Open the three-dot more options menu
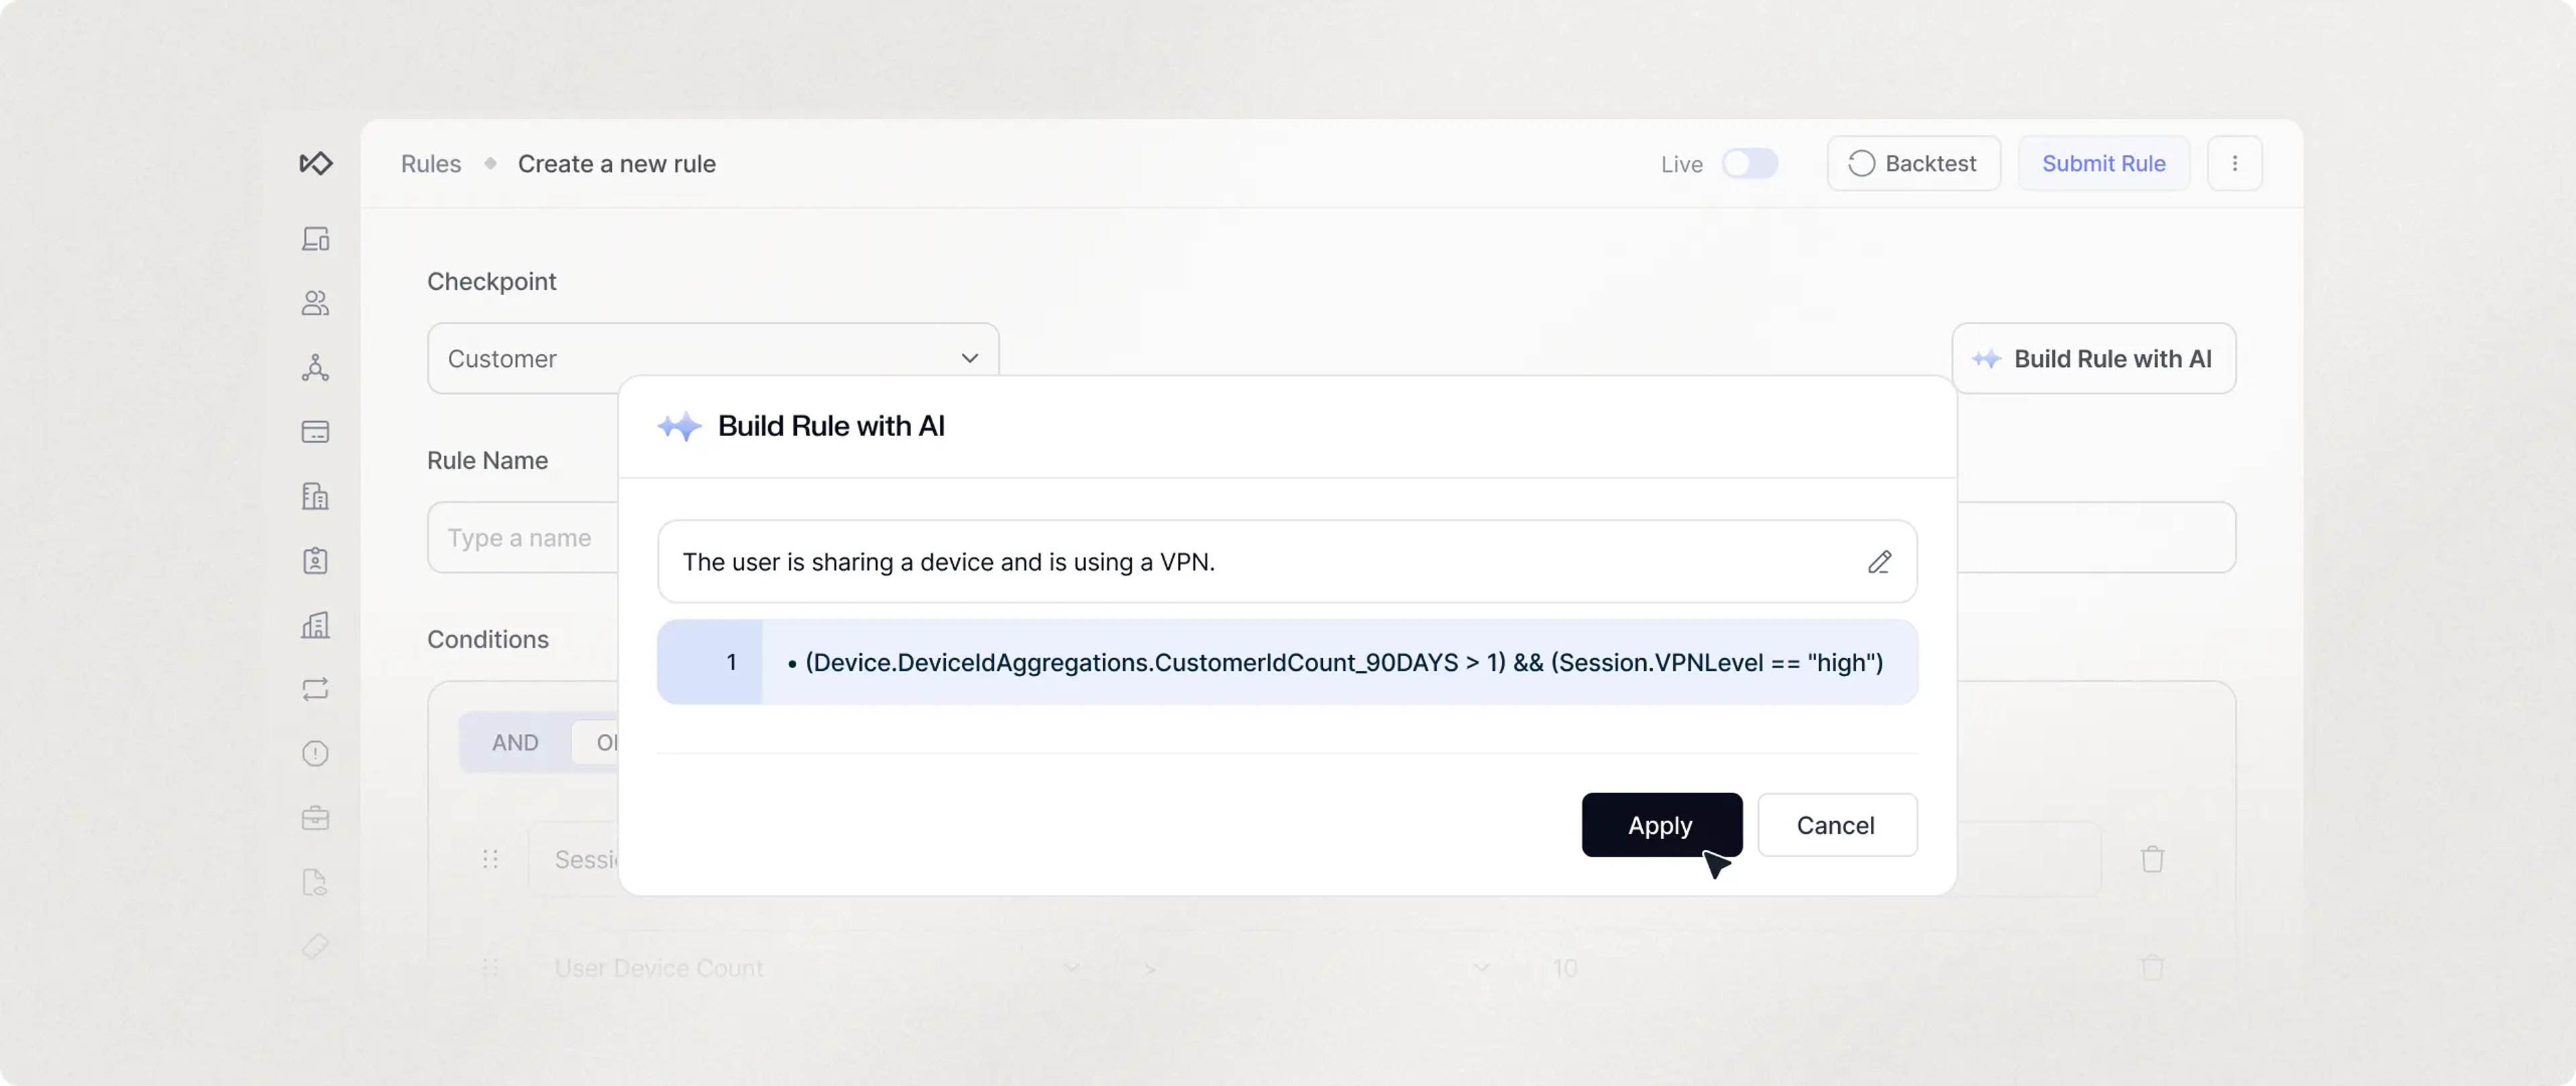The height and width of the screenshot is (1086, 2576). click(2234, 163)
